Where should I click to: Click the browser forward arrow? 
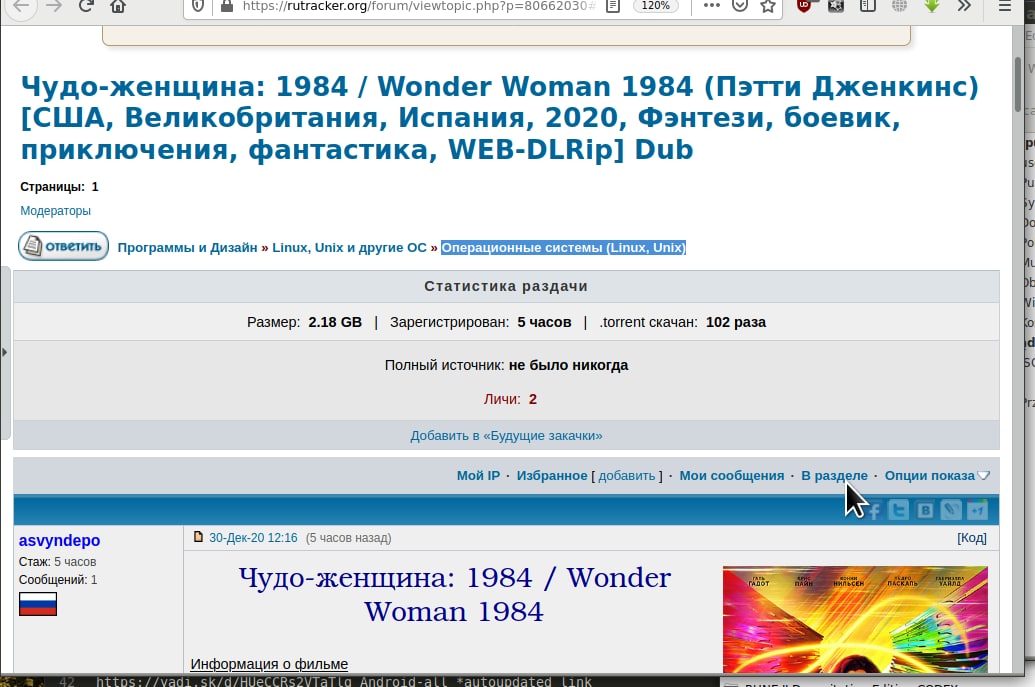pos(54,7)
